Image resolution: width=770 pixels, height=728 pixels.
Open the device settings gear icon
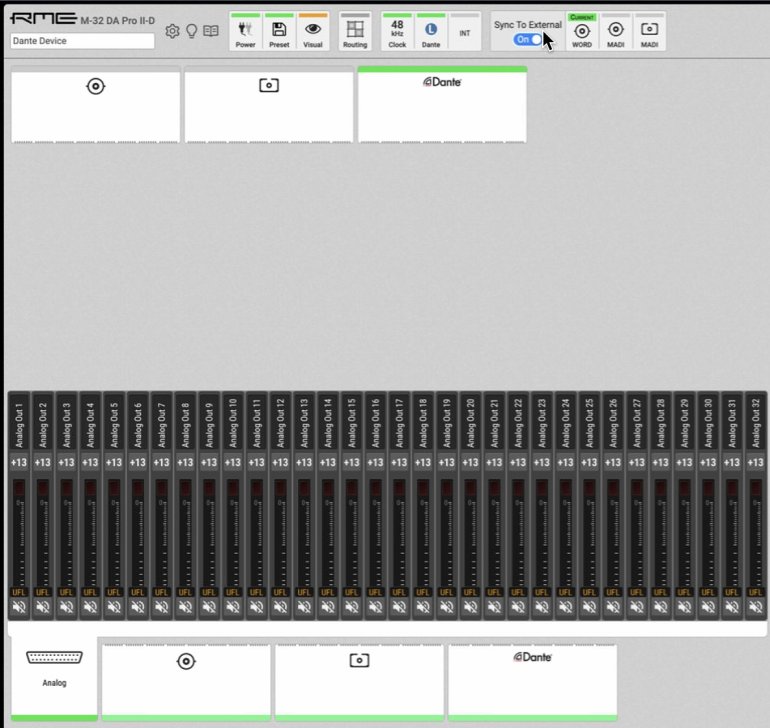pos(172,31)
